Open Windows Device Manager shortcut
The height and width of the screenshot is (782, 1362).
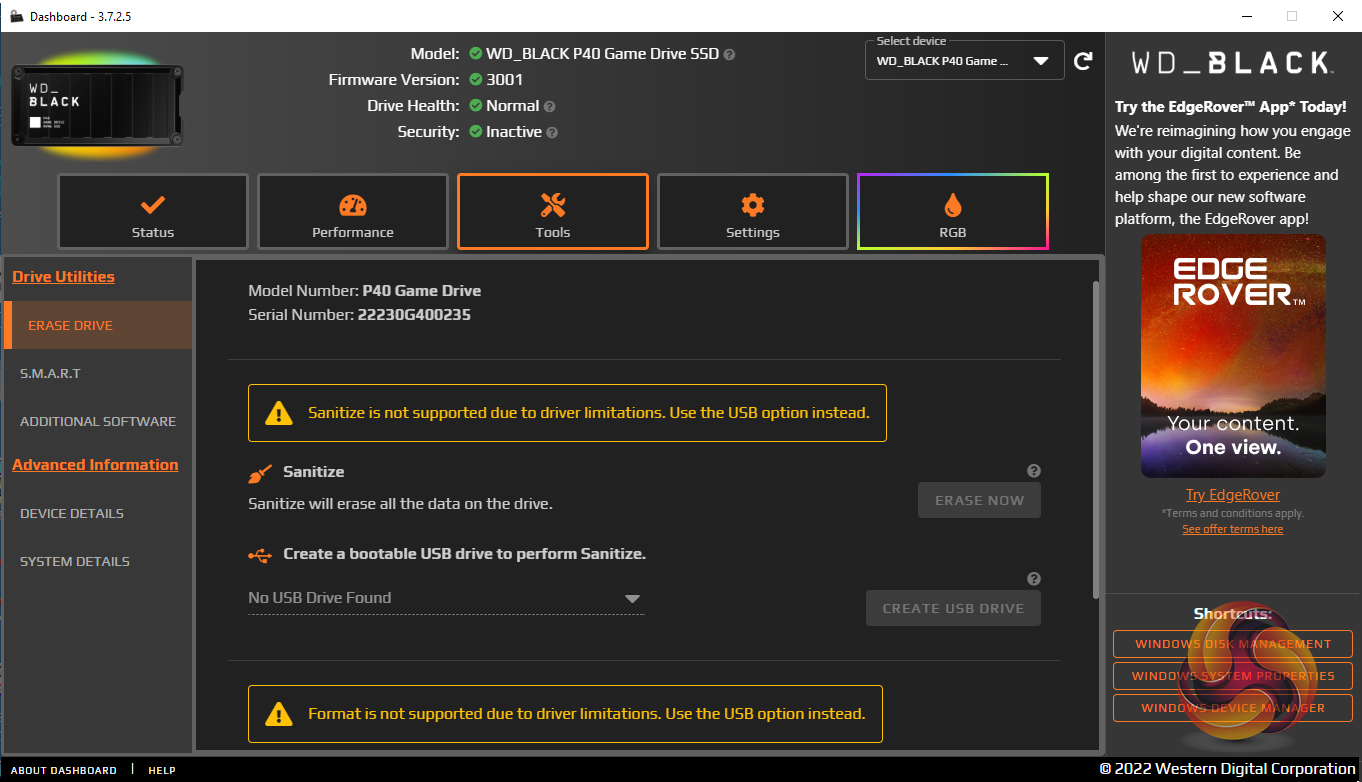pos(1232,708)
